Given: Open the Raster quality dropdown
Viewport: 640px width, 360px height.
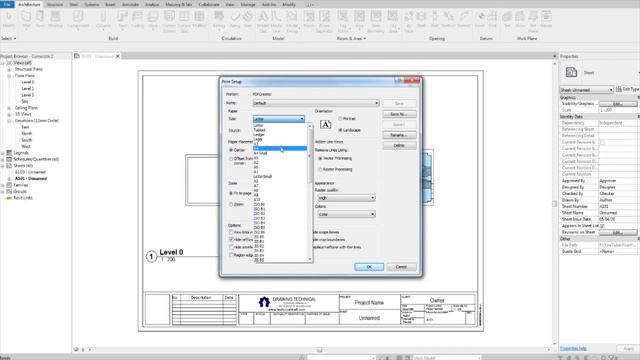Looking at the screenshot, I should click(346, 198).
